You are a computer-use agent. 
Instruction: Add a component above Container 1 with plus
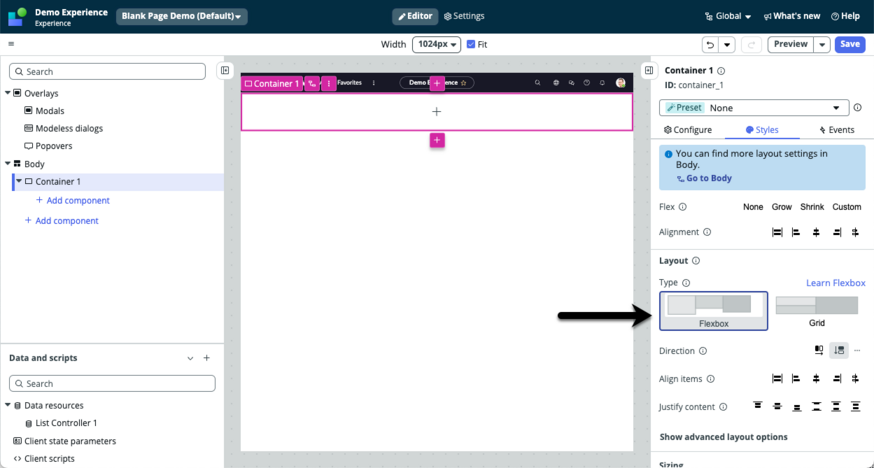tap(437, 83)
